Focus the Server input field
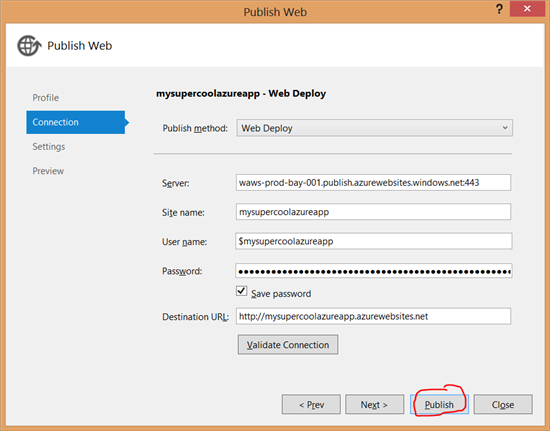The height and width of the screenshot is (431, 550). pyautogui.click(x=373, y=182)
